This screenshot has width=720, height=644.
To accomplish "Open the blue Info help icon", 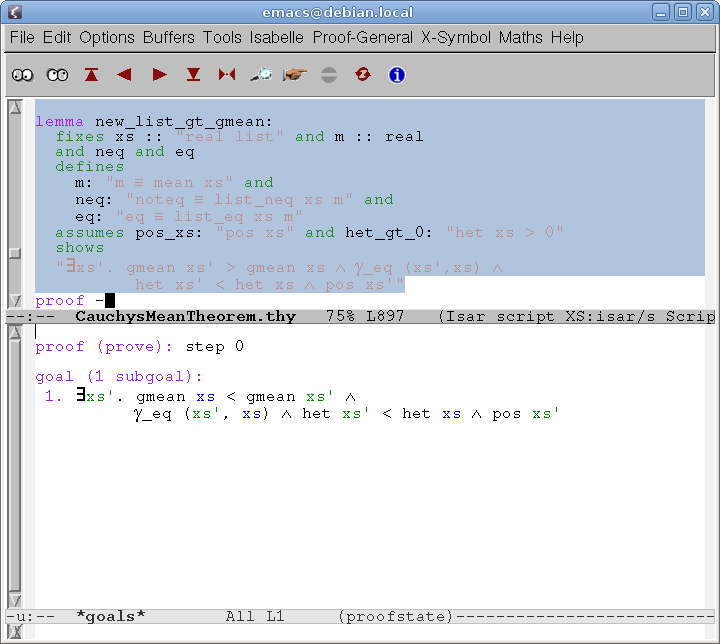I will (396, 75).
